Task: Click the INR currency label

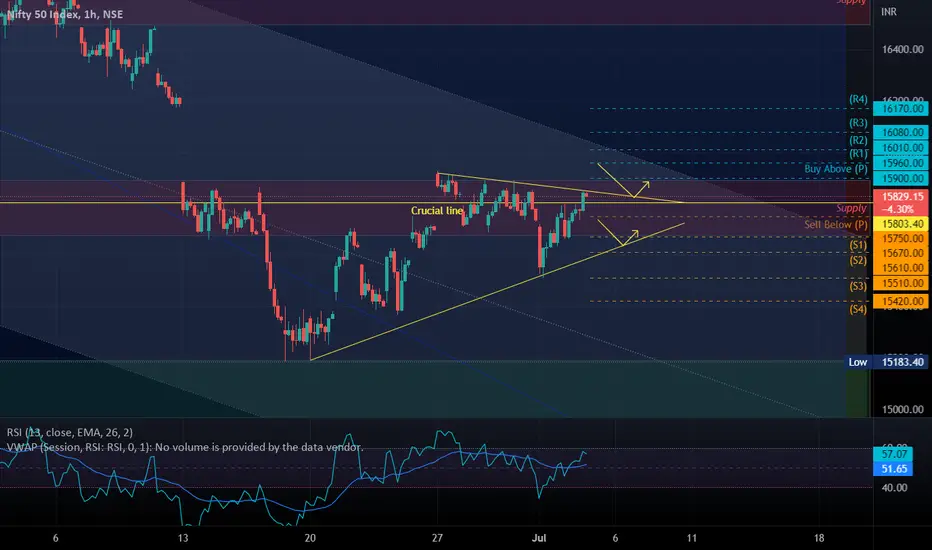Action: tap(889, 12)
